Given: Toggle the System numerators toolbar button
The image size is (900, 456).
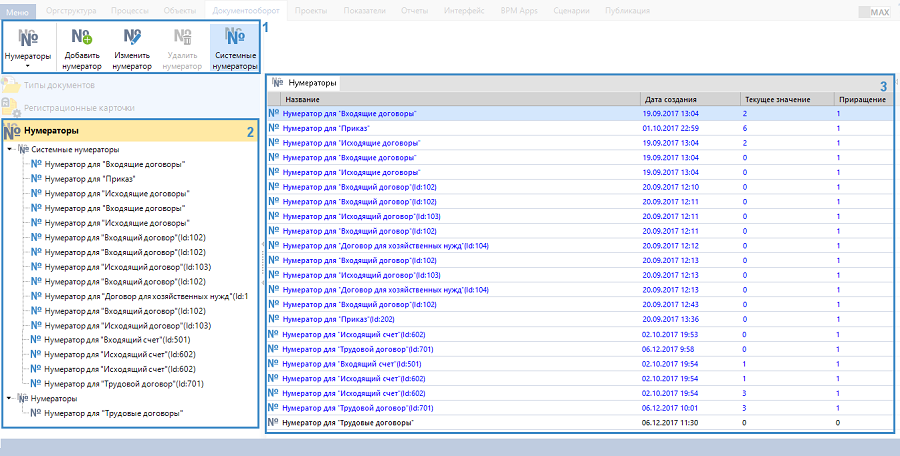Looking at the screenshot, I should pyautogui.click(x=235, y=47).
